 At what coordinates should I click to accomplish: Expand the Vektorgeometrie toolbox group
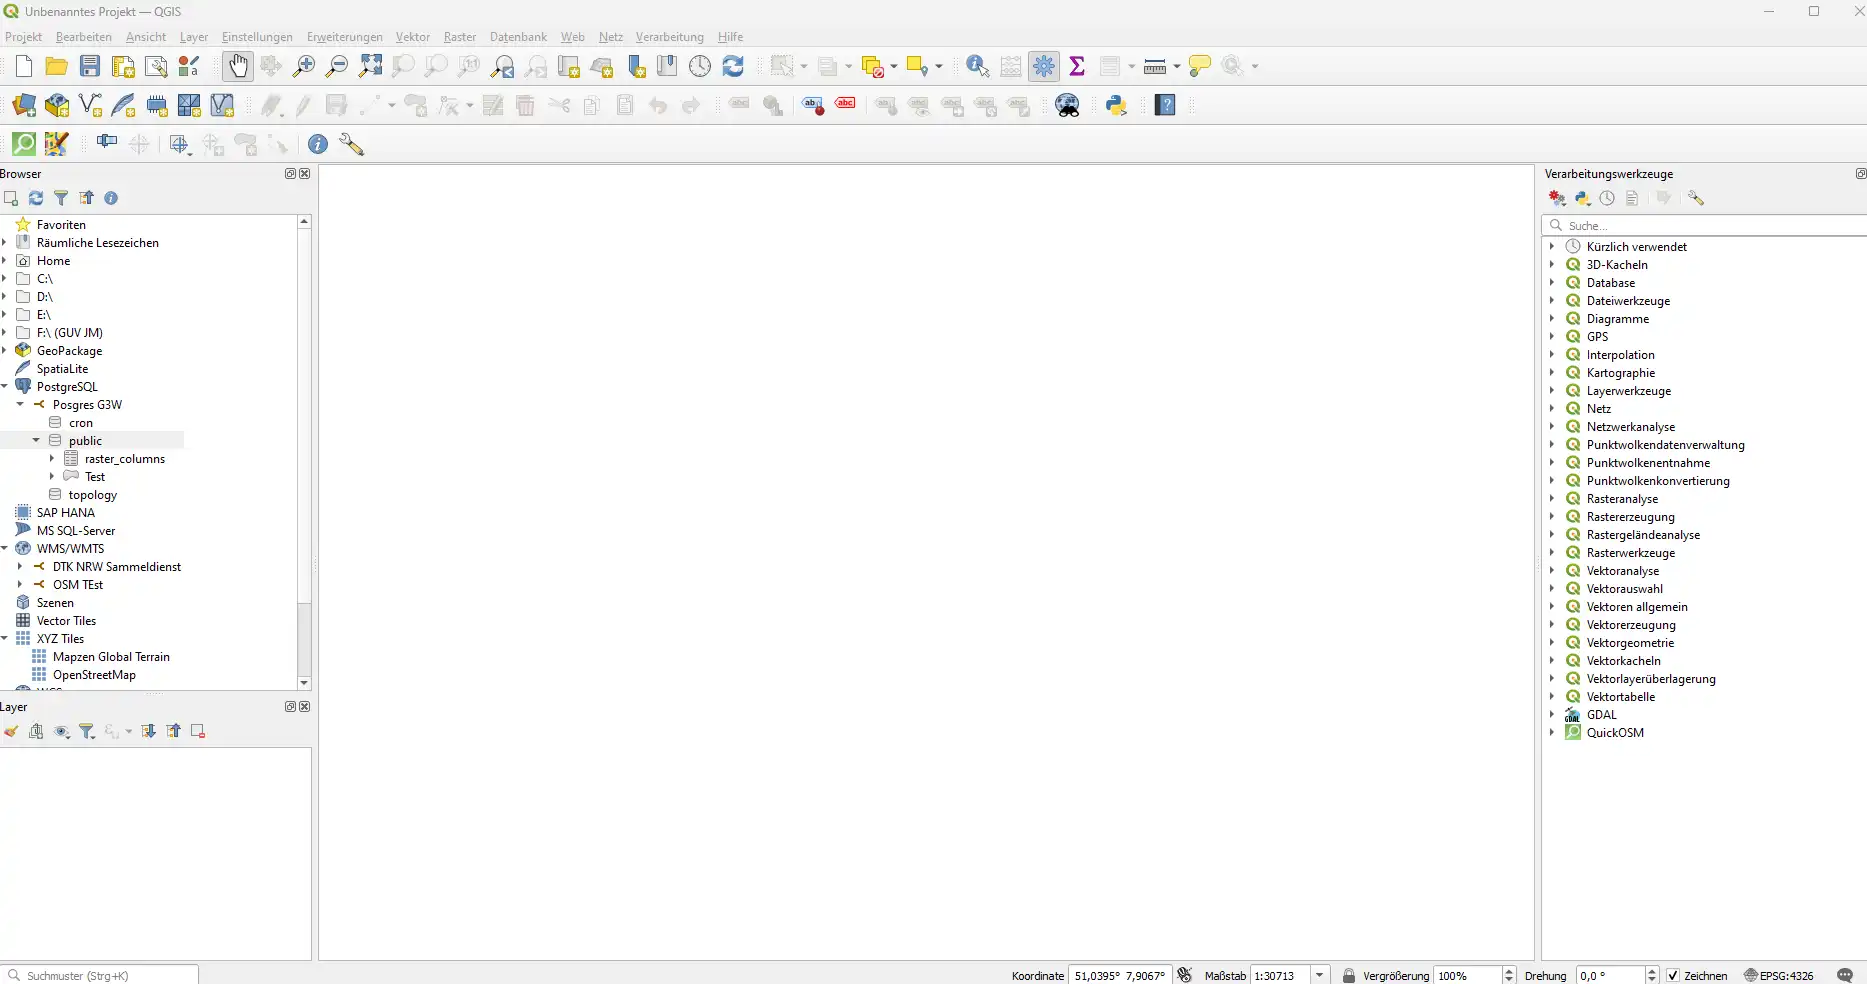1552,642
